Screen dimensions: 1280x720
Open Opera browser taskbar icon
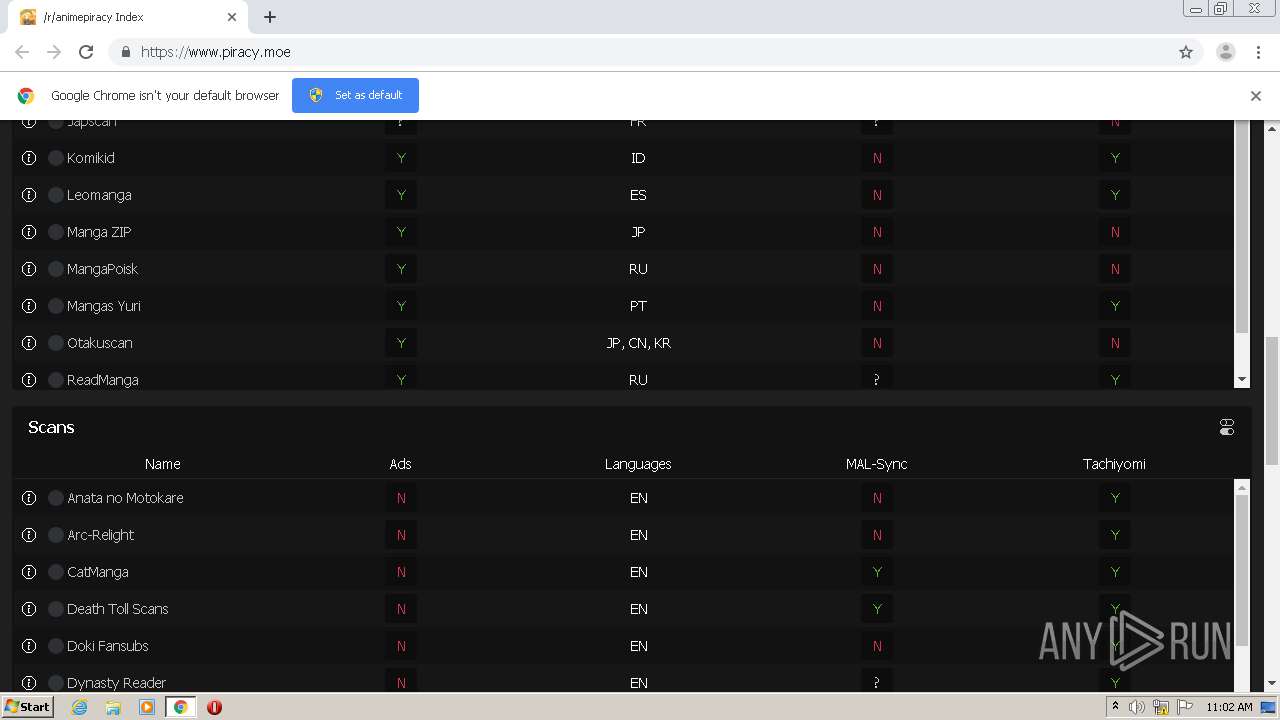coord(214,707)
